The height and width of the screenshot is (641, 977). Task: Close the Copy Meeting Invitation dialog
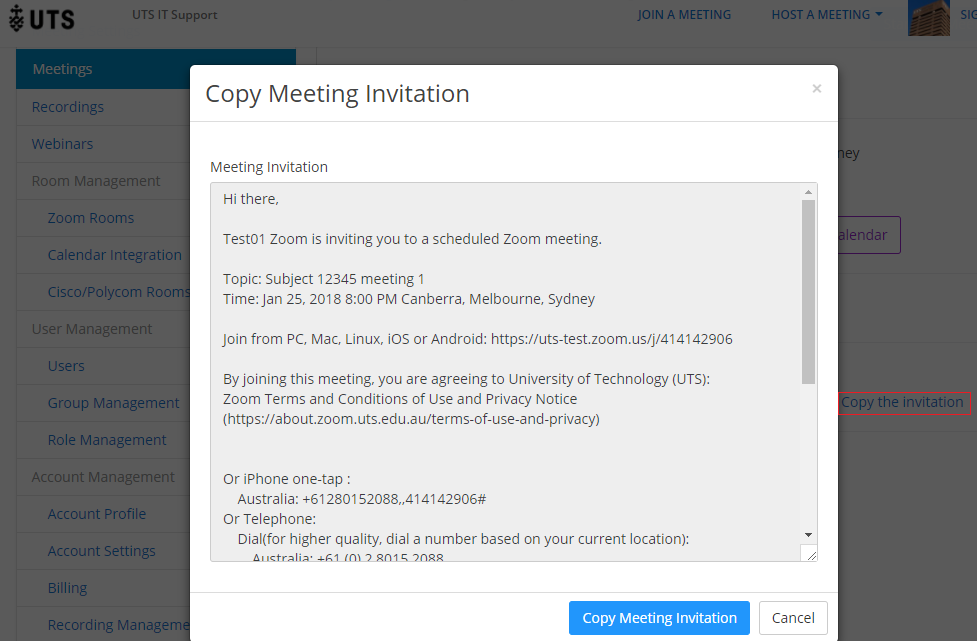pos(816,89)
